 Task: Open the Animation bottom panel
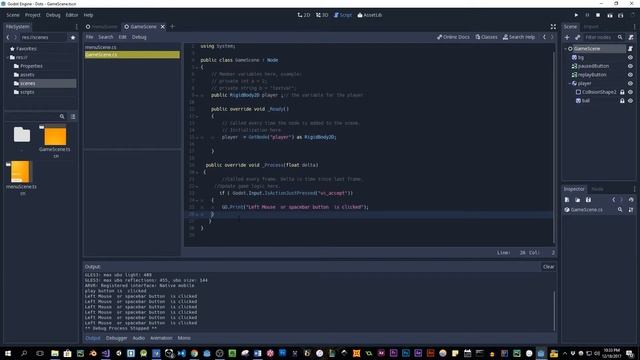coord(161,338)
